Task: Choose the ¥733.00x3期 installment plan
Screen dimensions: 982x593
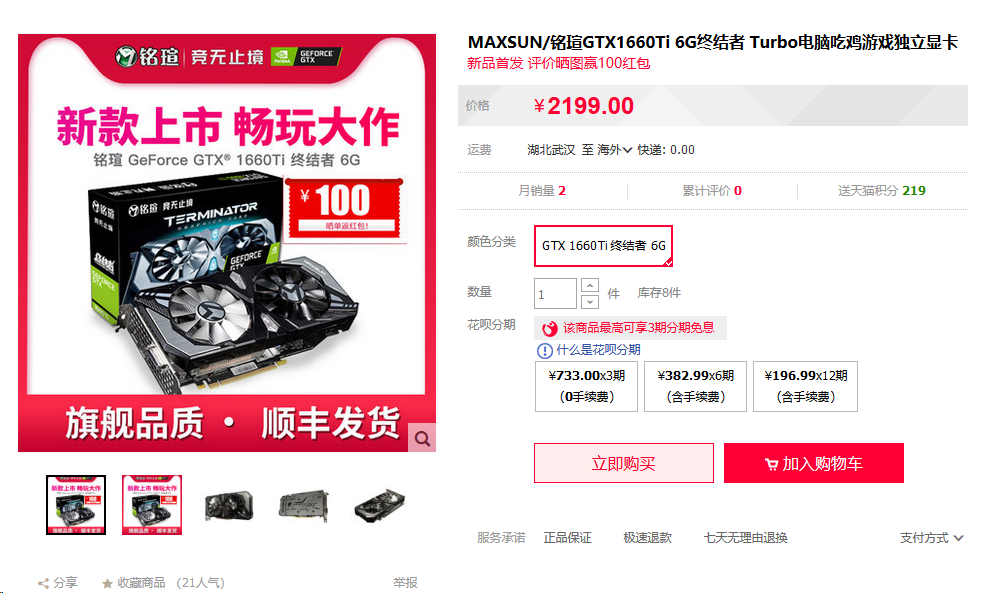Action: (x=586, y=386)
